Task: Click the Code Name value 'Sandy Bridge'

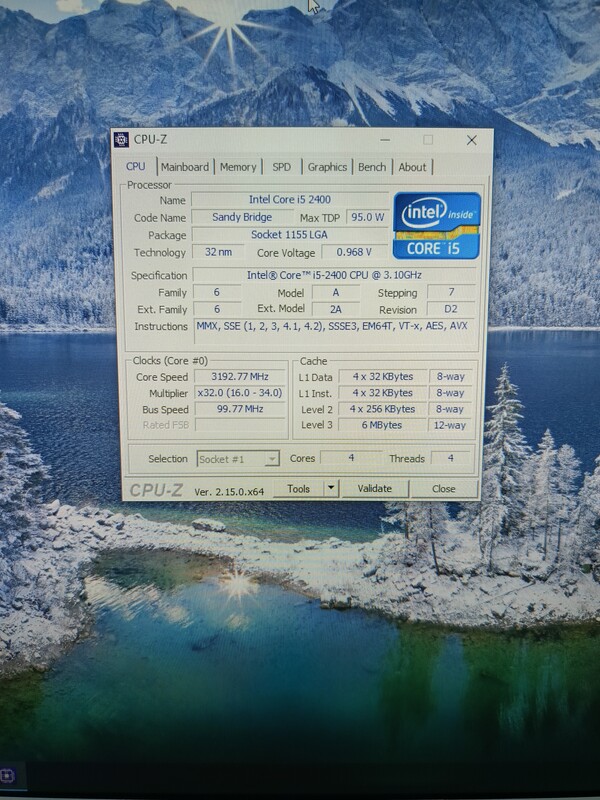Action: coord(242,217)
